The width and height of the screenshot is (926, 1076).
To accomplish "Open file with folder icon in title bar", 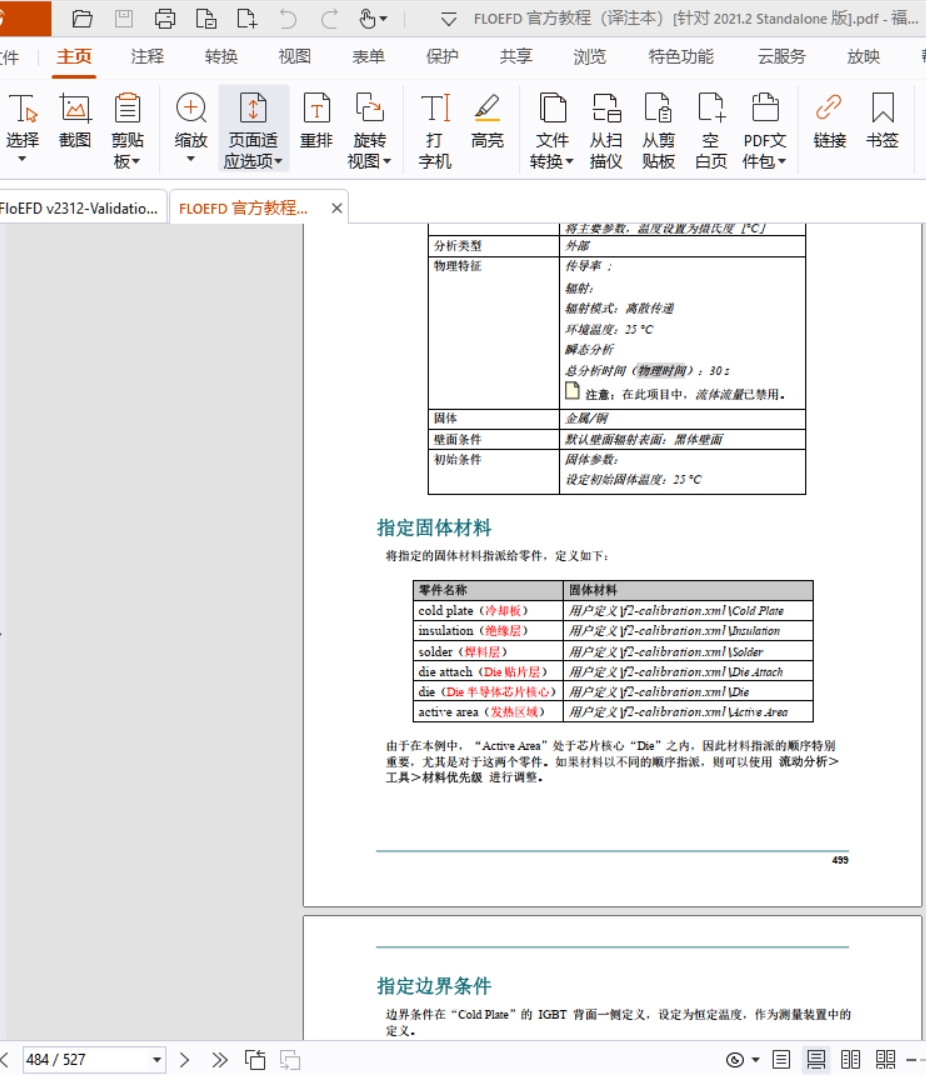I will (x=83, y=18).
